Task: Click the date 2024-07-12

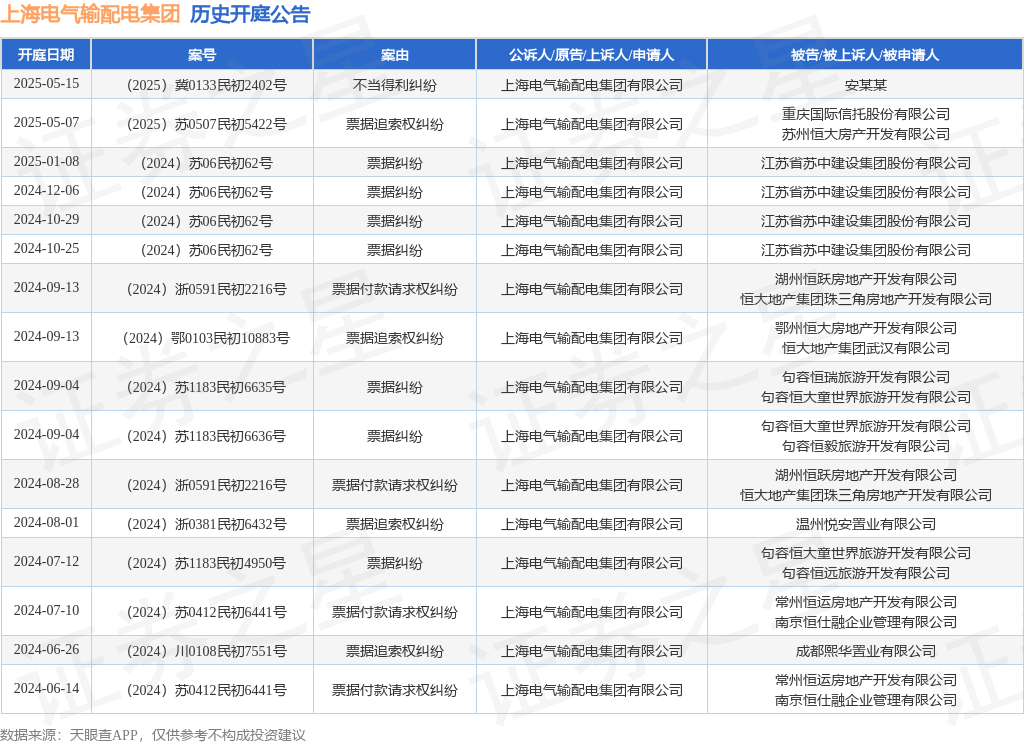Action: [x=46, y=562]
